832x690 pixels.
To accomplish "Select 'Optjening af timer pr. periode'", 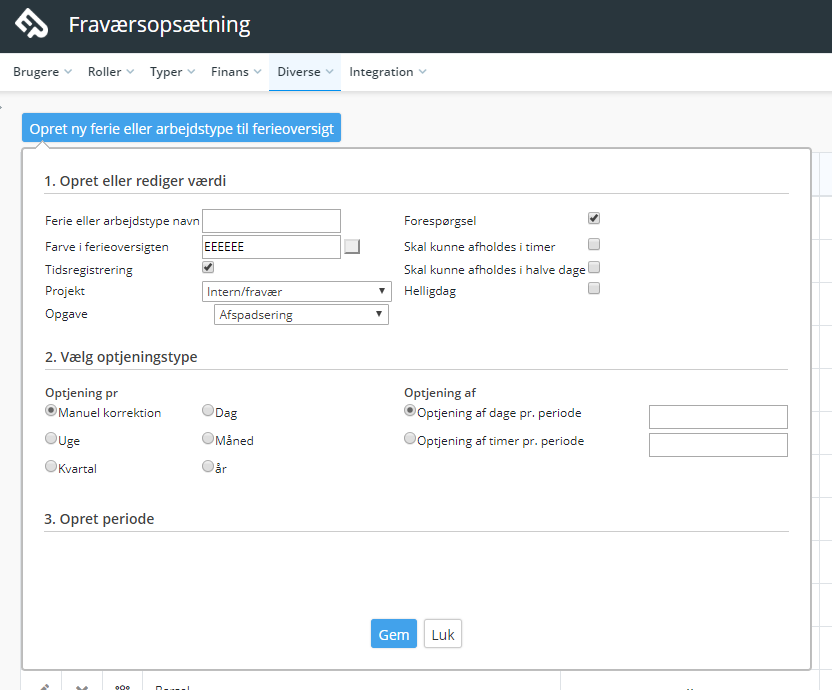I will [x=410, y=438].
